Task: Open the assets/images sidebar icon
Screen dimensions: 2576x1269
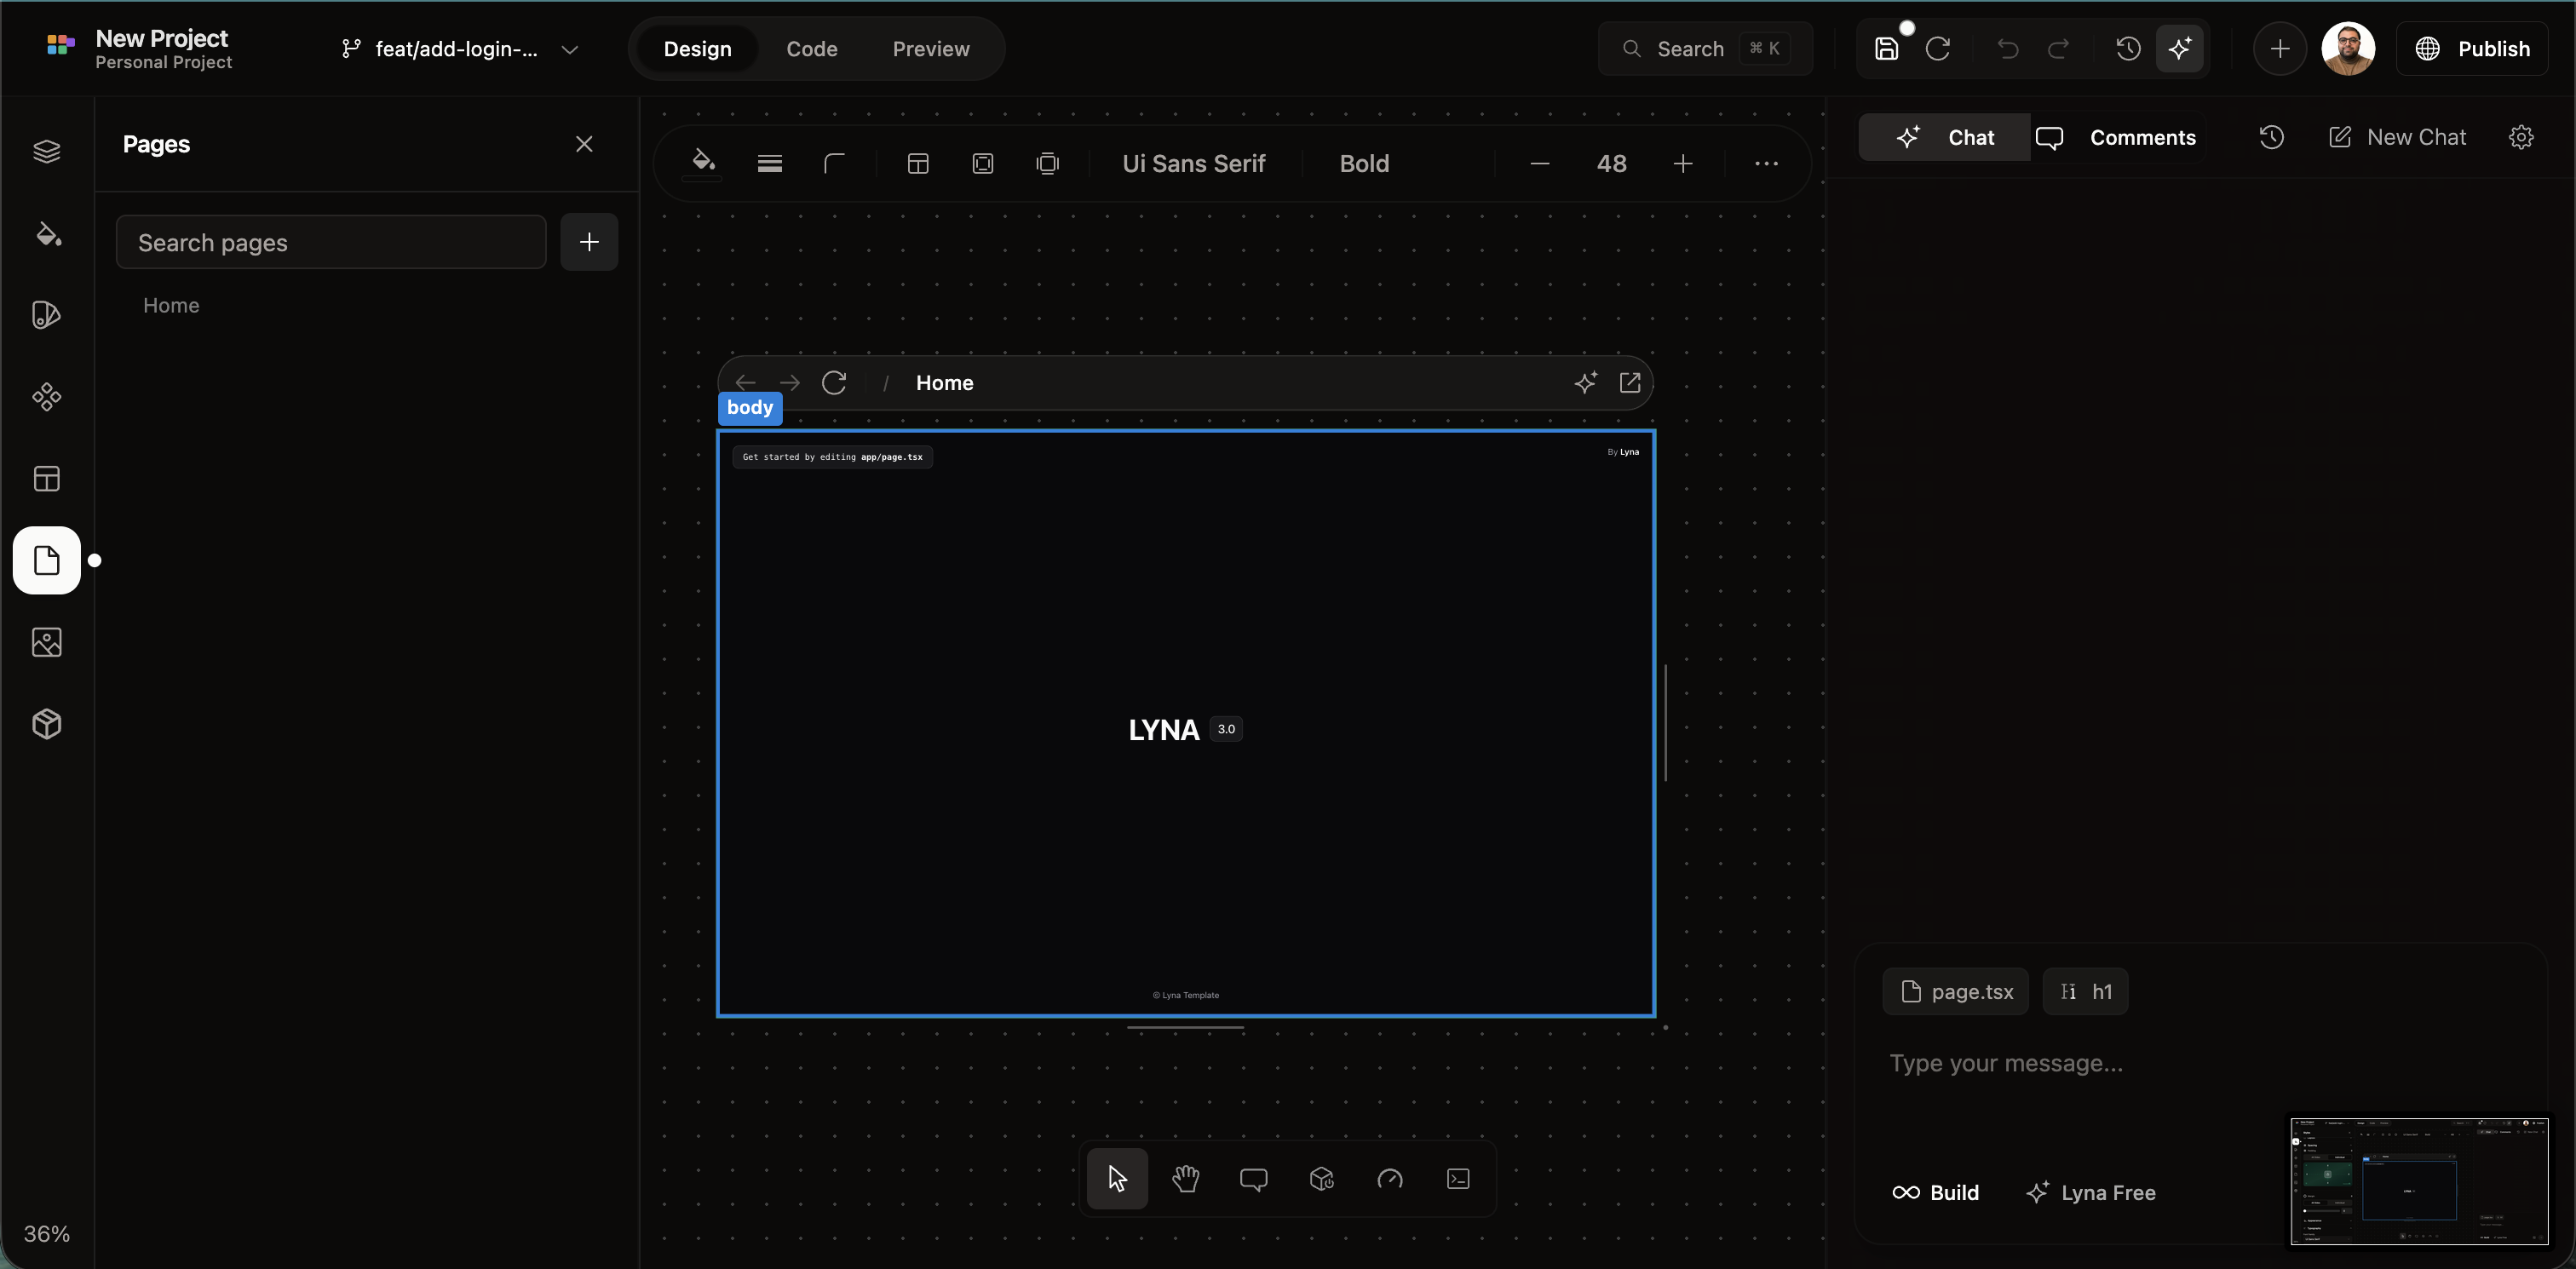Action: [47, 642]
